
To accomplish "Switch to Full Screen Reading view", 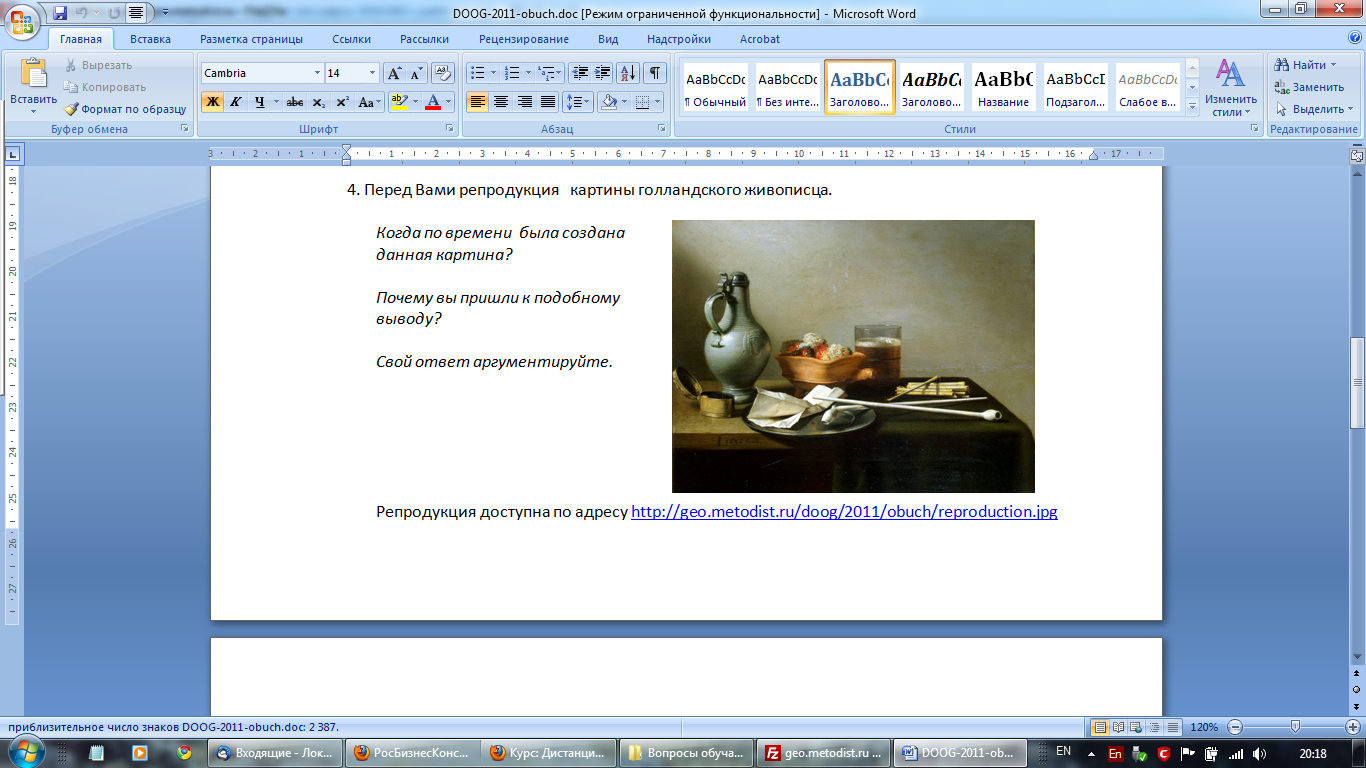I will pyautogui.click(x=1119, y=727).
